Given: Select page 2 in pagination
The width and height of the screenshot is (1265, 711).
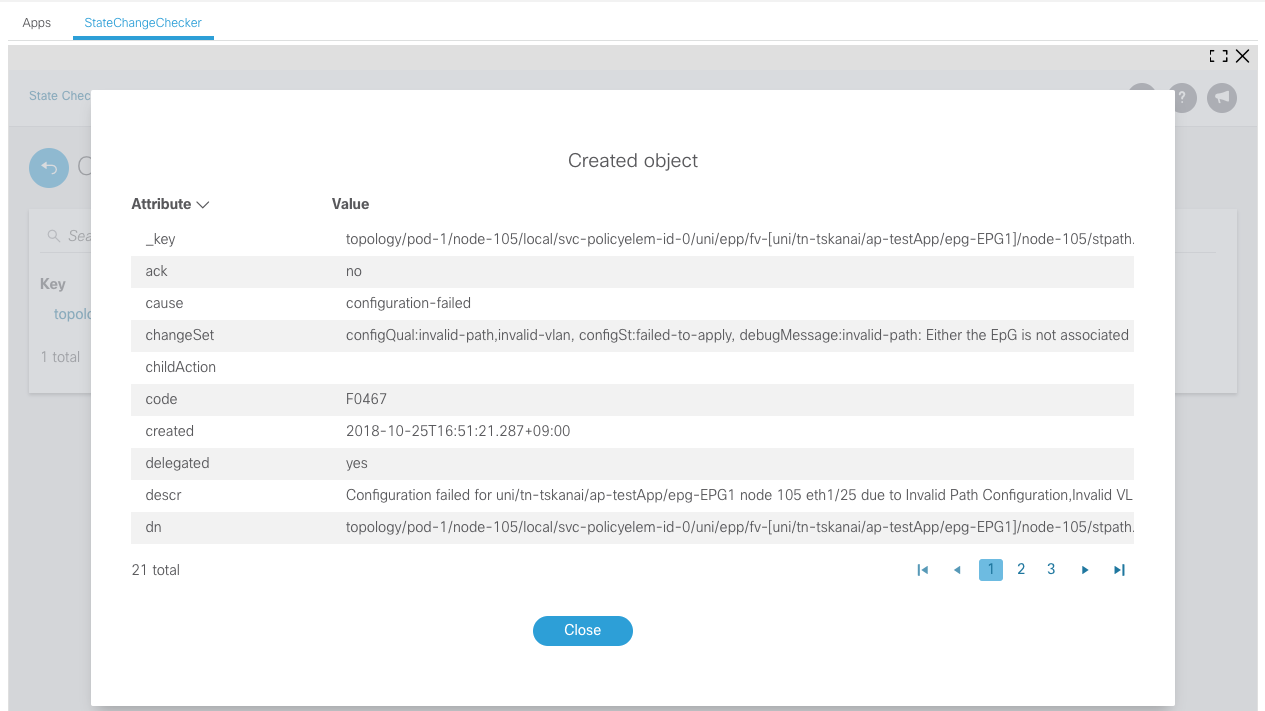Looking at the screenshot, I should click(x=1020, y=569).
